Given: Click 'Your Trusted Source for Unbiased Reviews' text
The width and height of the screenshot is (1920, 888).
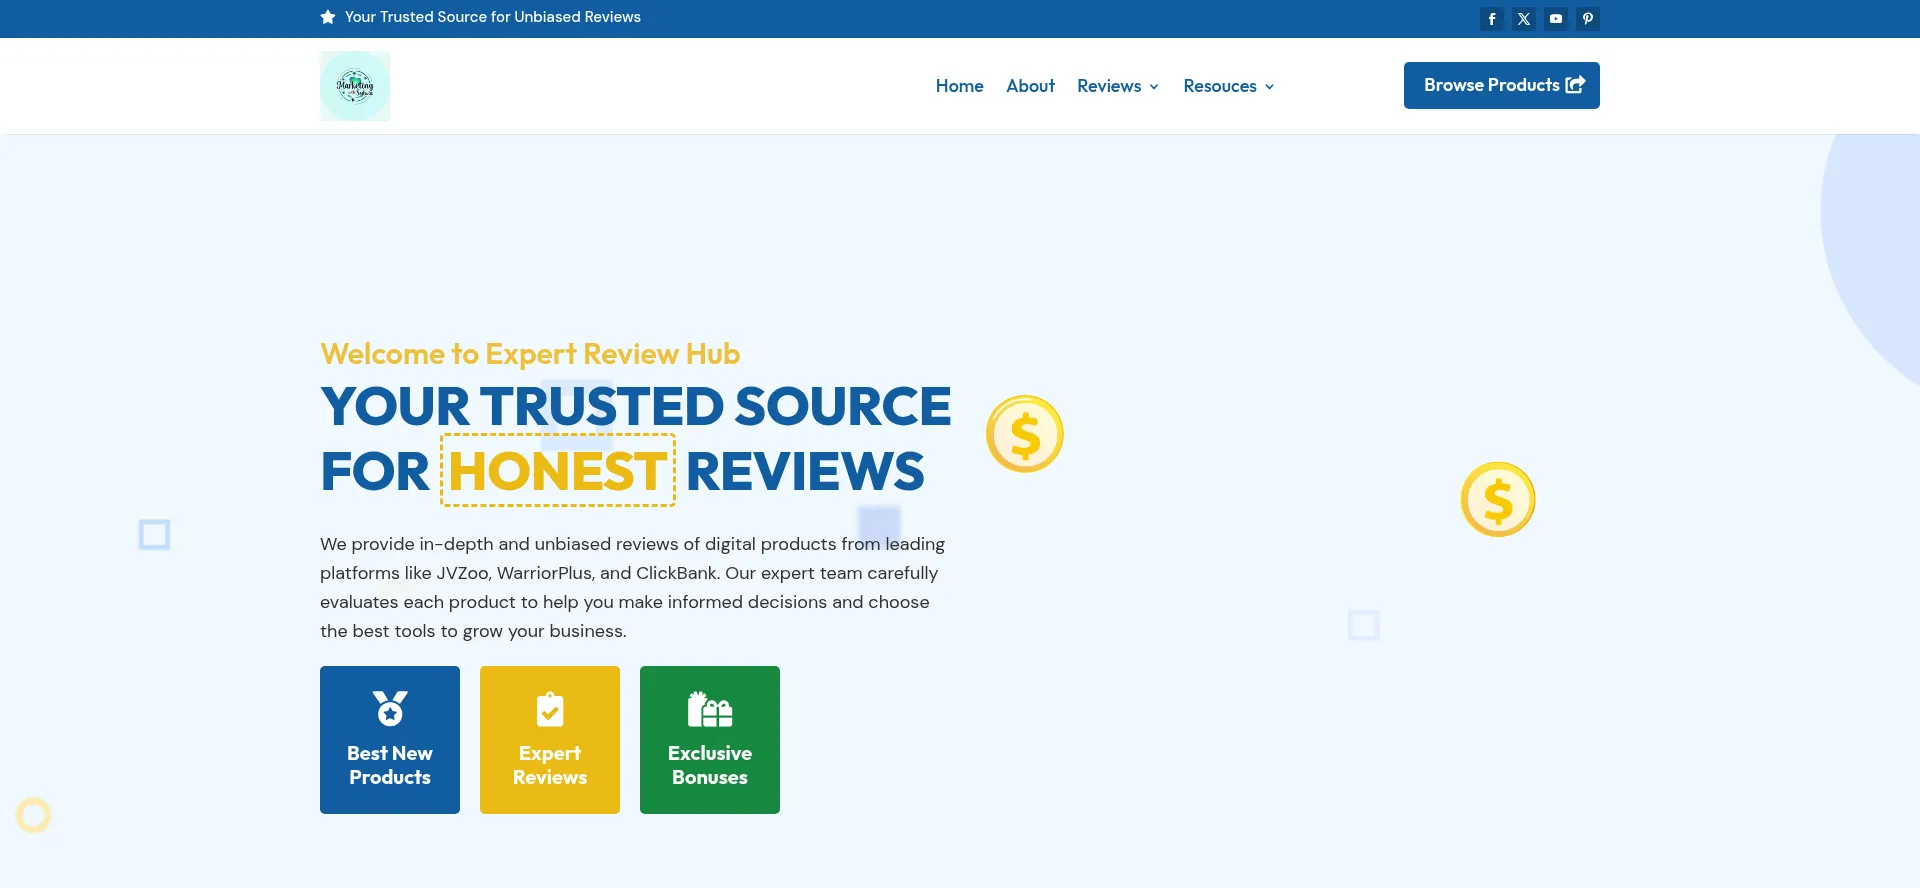Looking at the screenshot, I should coord(492,17).
